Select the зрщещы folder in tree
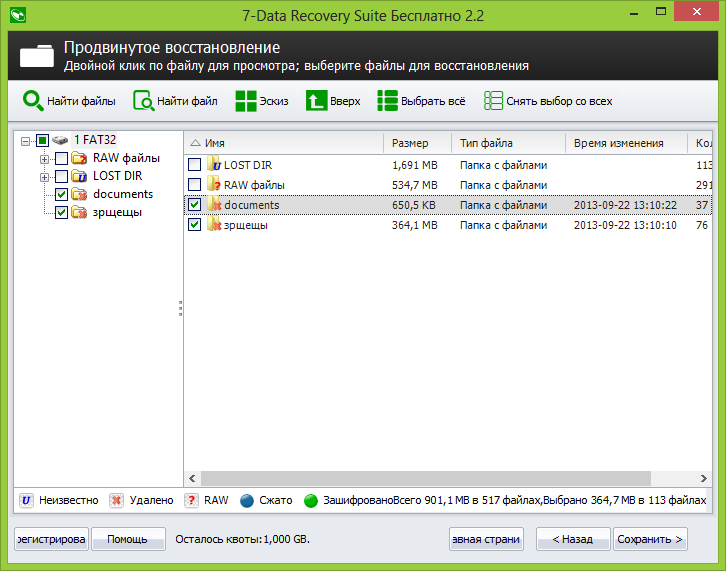The width and height of the screenshot is (726, 571). click(117, 212)
